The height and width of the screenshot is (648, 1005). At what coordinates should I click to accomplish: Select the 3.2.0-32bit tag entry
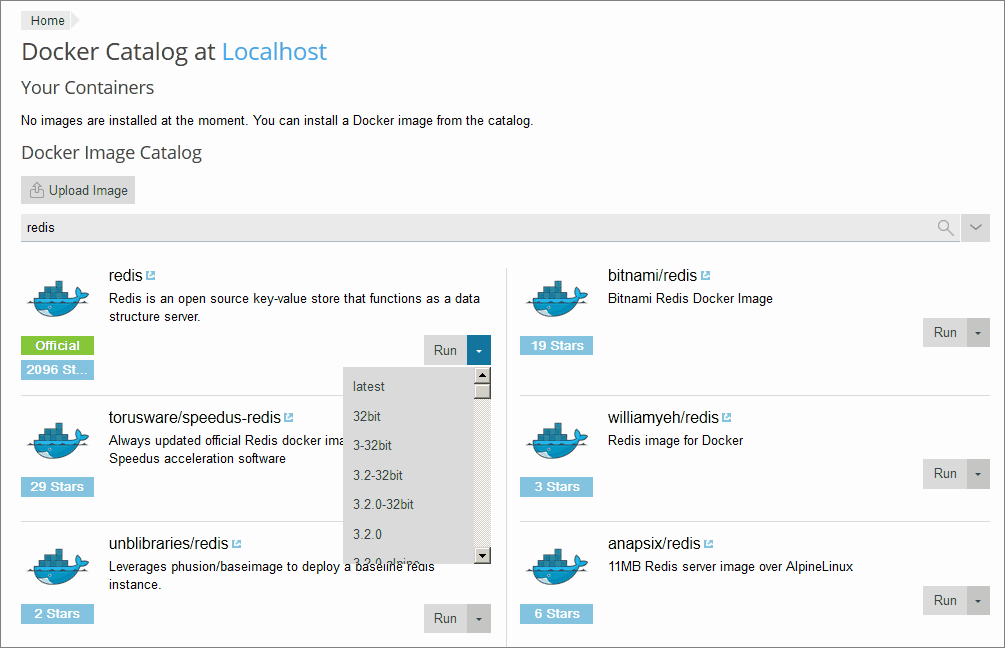[x=382, y=504]
